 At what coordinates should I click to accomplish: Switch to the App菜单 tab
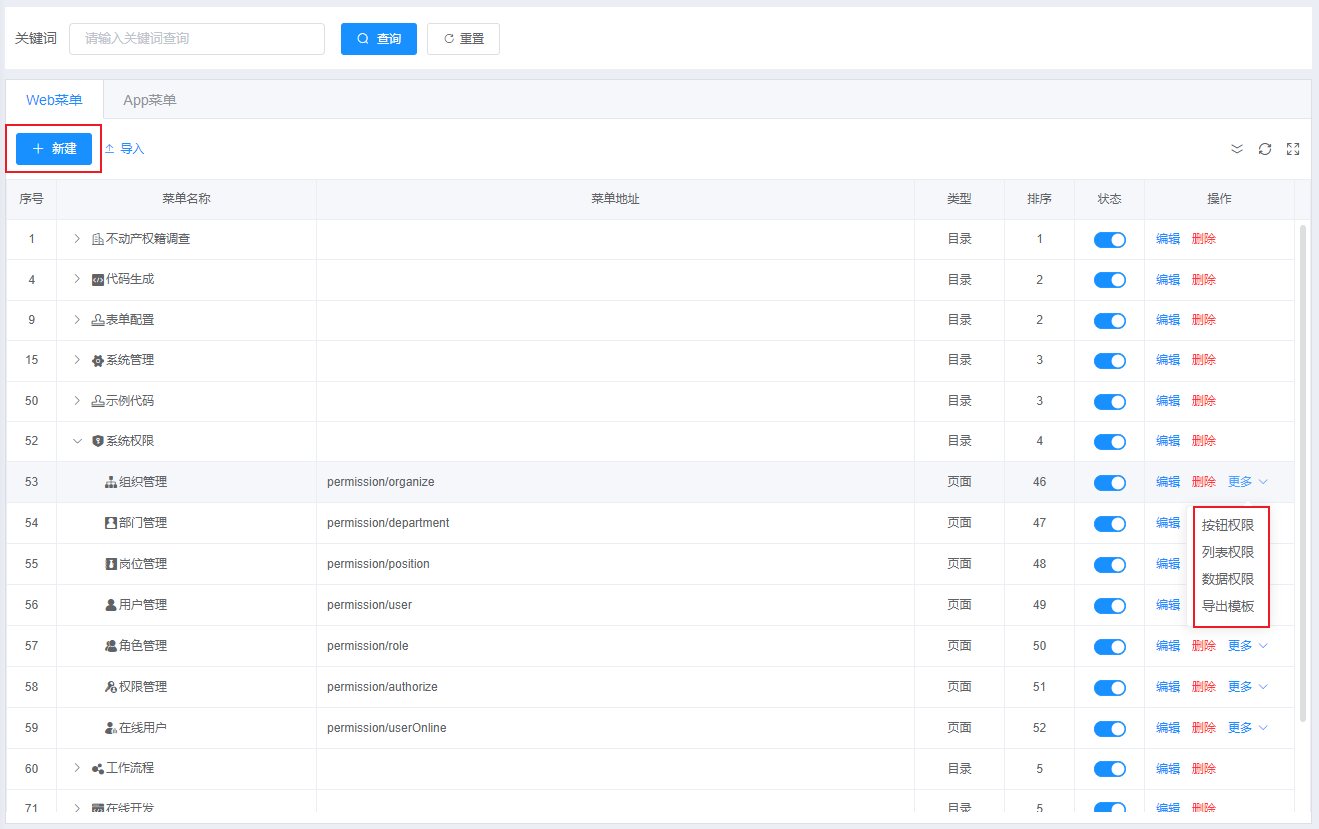pyautogui.click(x=150, y=100)
